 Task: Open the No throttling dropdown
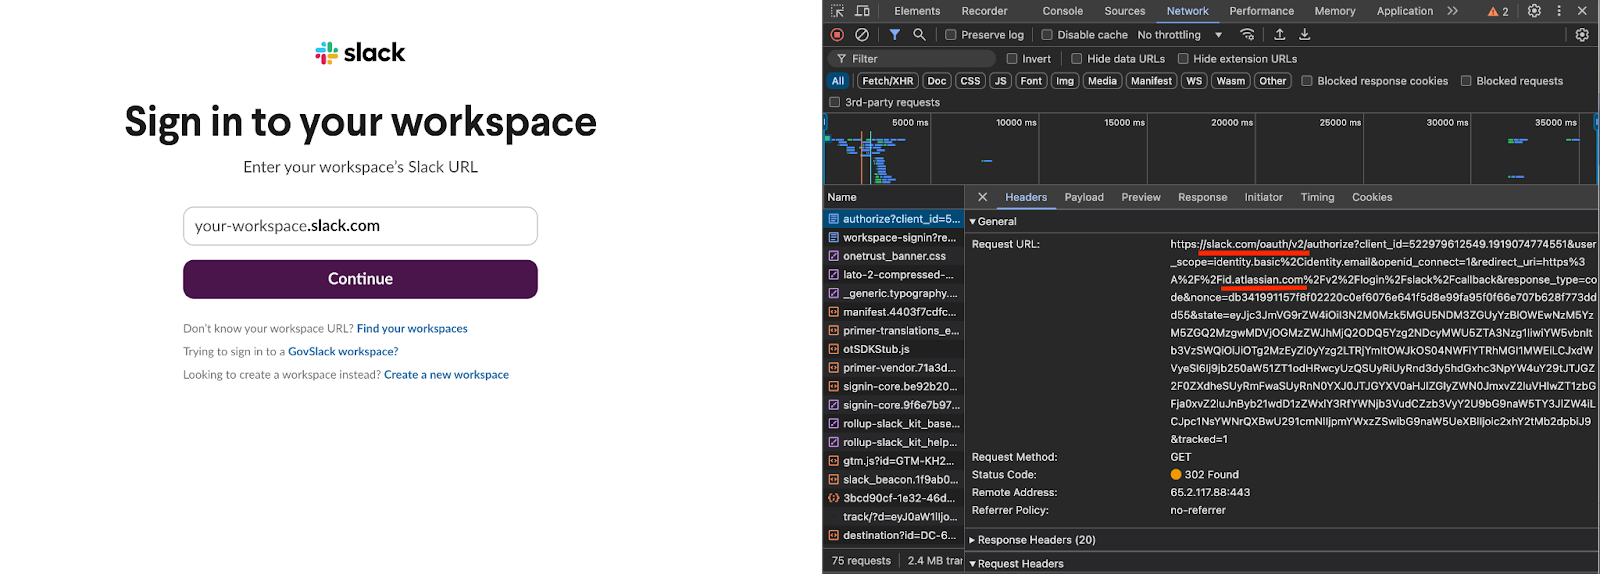point(1180,35)
